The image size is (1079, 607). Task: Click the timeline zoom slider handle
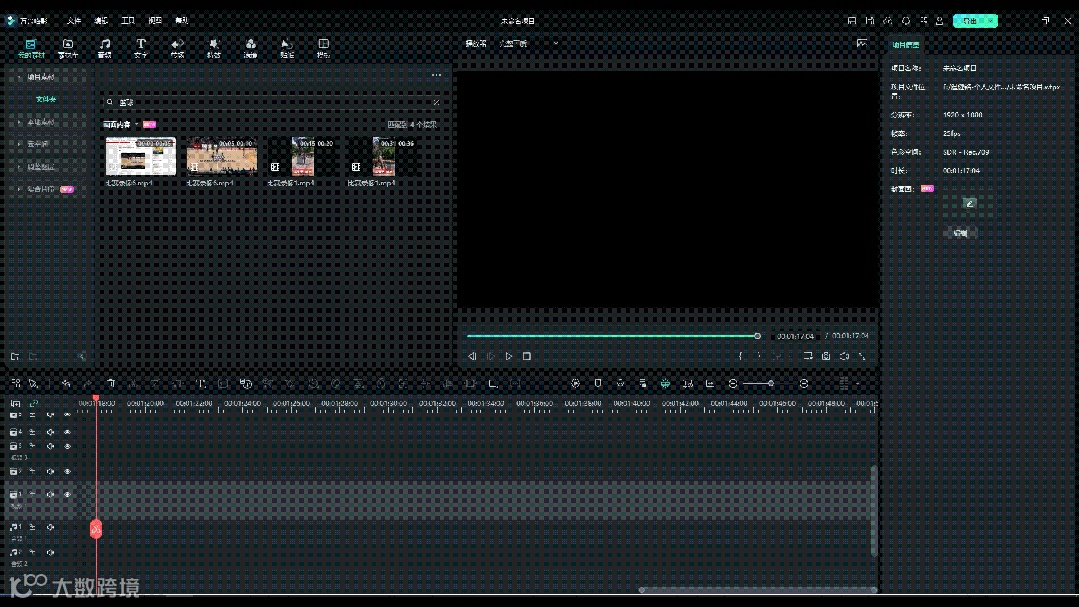tap(771, 383)
